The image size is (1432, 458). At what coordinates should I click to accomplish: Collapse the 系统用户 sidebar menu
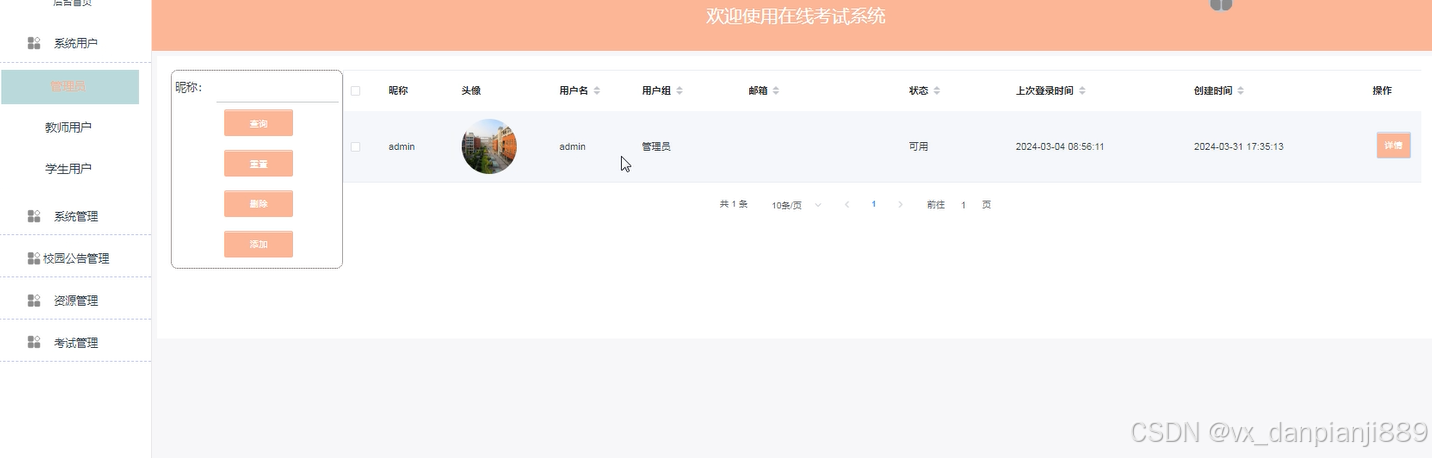click(76, 43)
